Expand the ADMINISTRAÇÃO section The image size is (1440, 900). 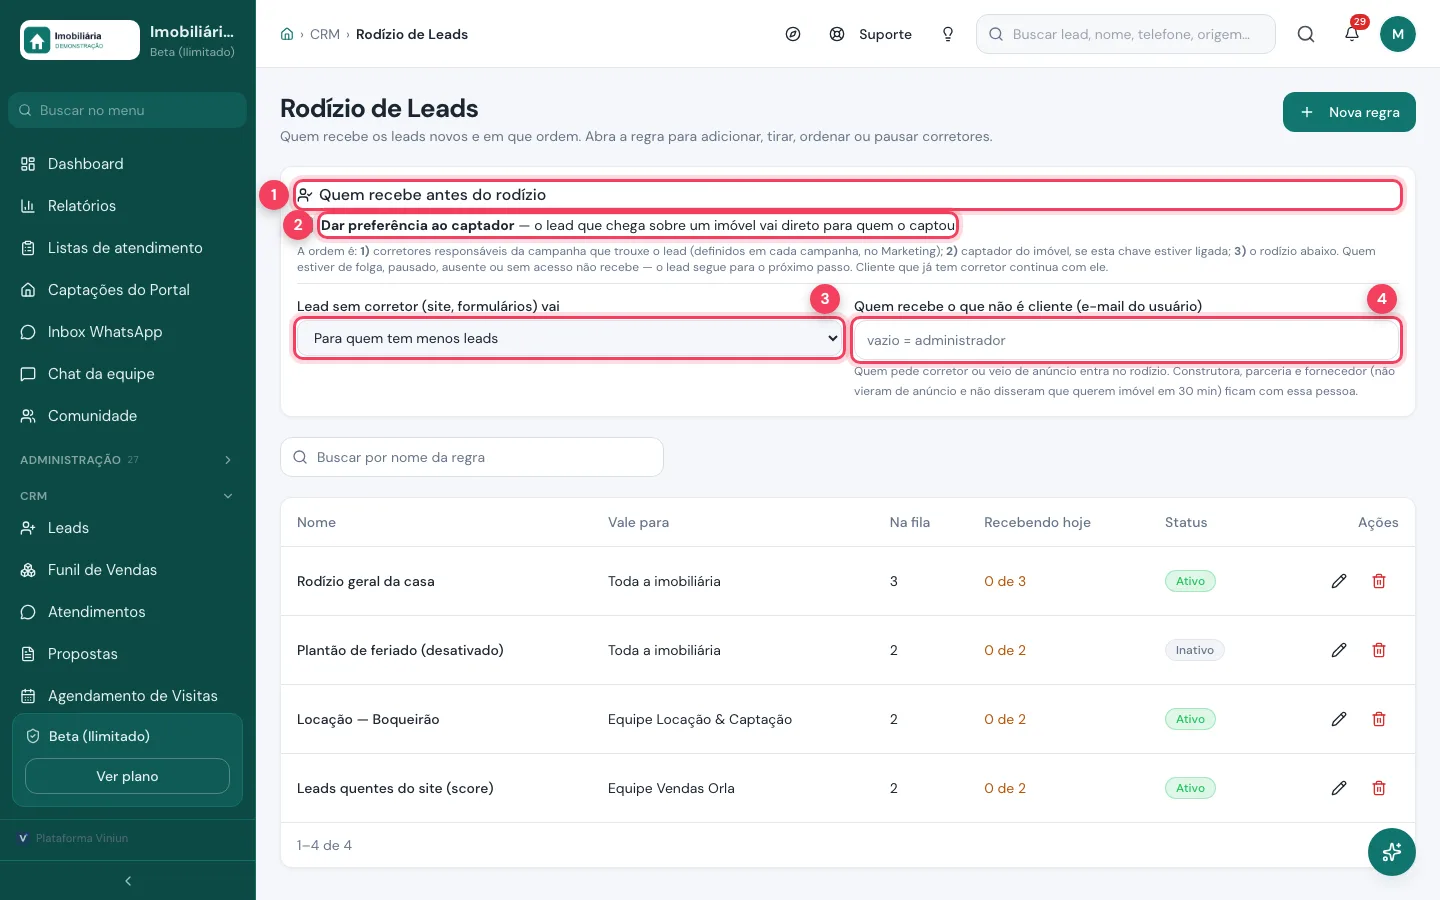(x=127, y=460)
